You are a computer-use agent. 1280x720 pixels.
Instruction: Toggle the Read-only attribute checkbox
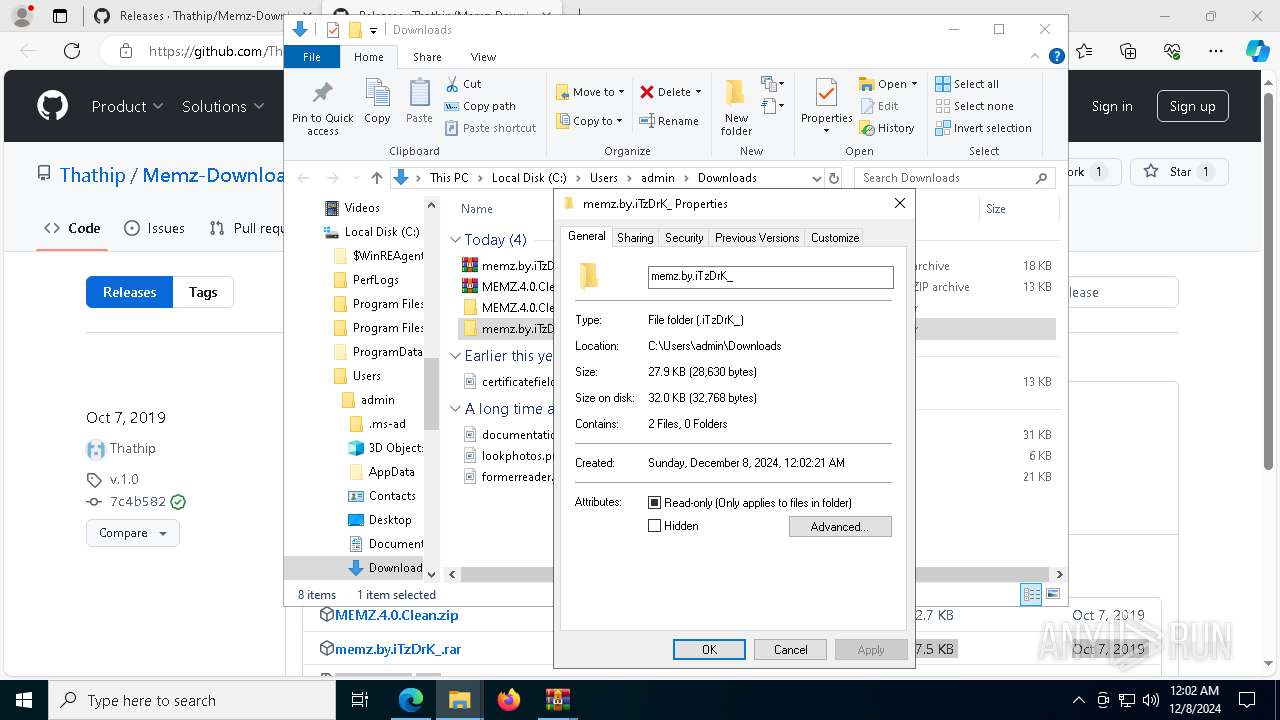655,503
